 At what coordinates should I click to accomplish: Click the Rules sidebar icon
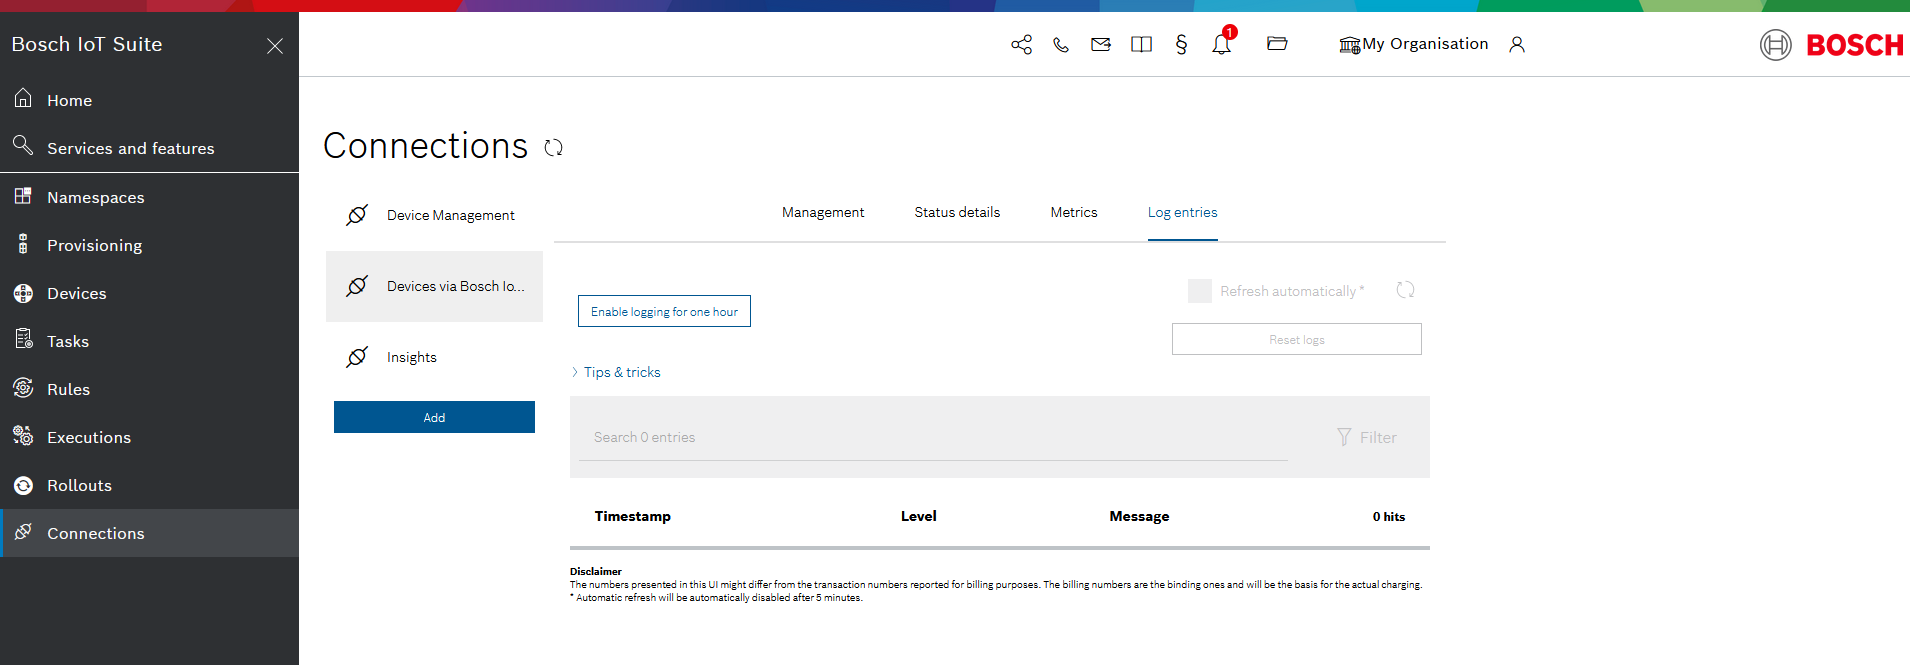23,388
